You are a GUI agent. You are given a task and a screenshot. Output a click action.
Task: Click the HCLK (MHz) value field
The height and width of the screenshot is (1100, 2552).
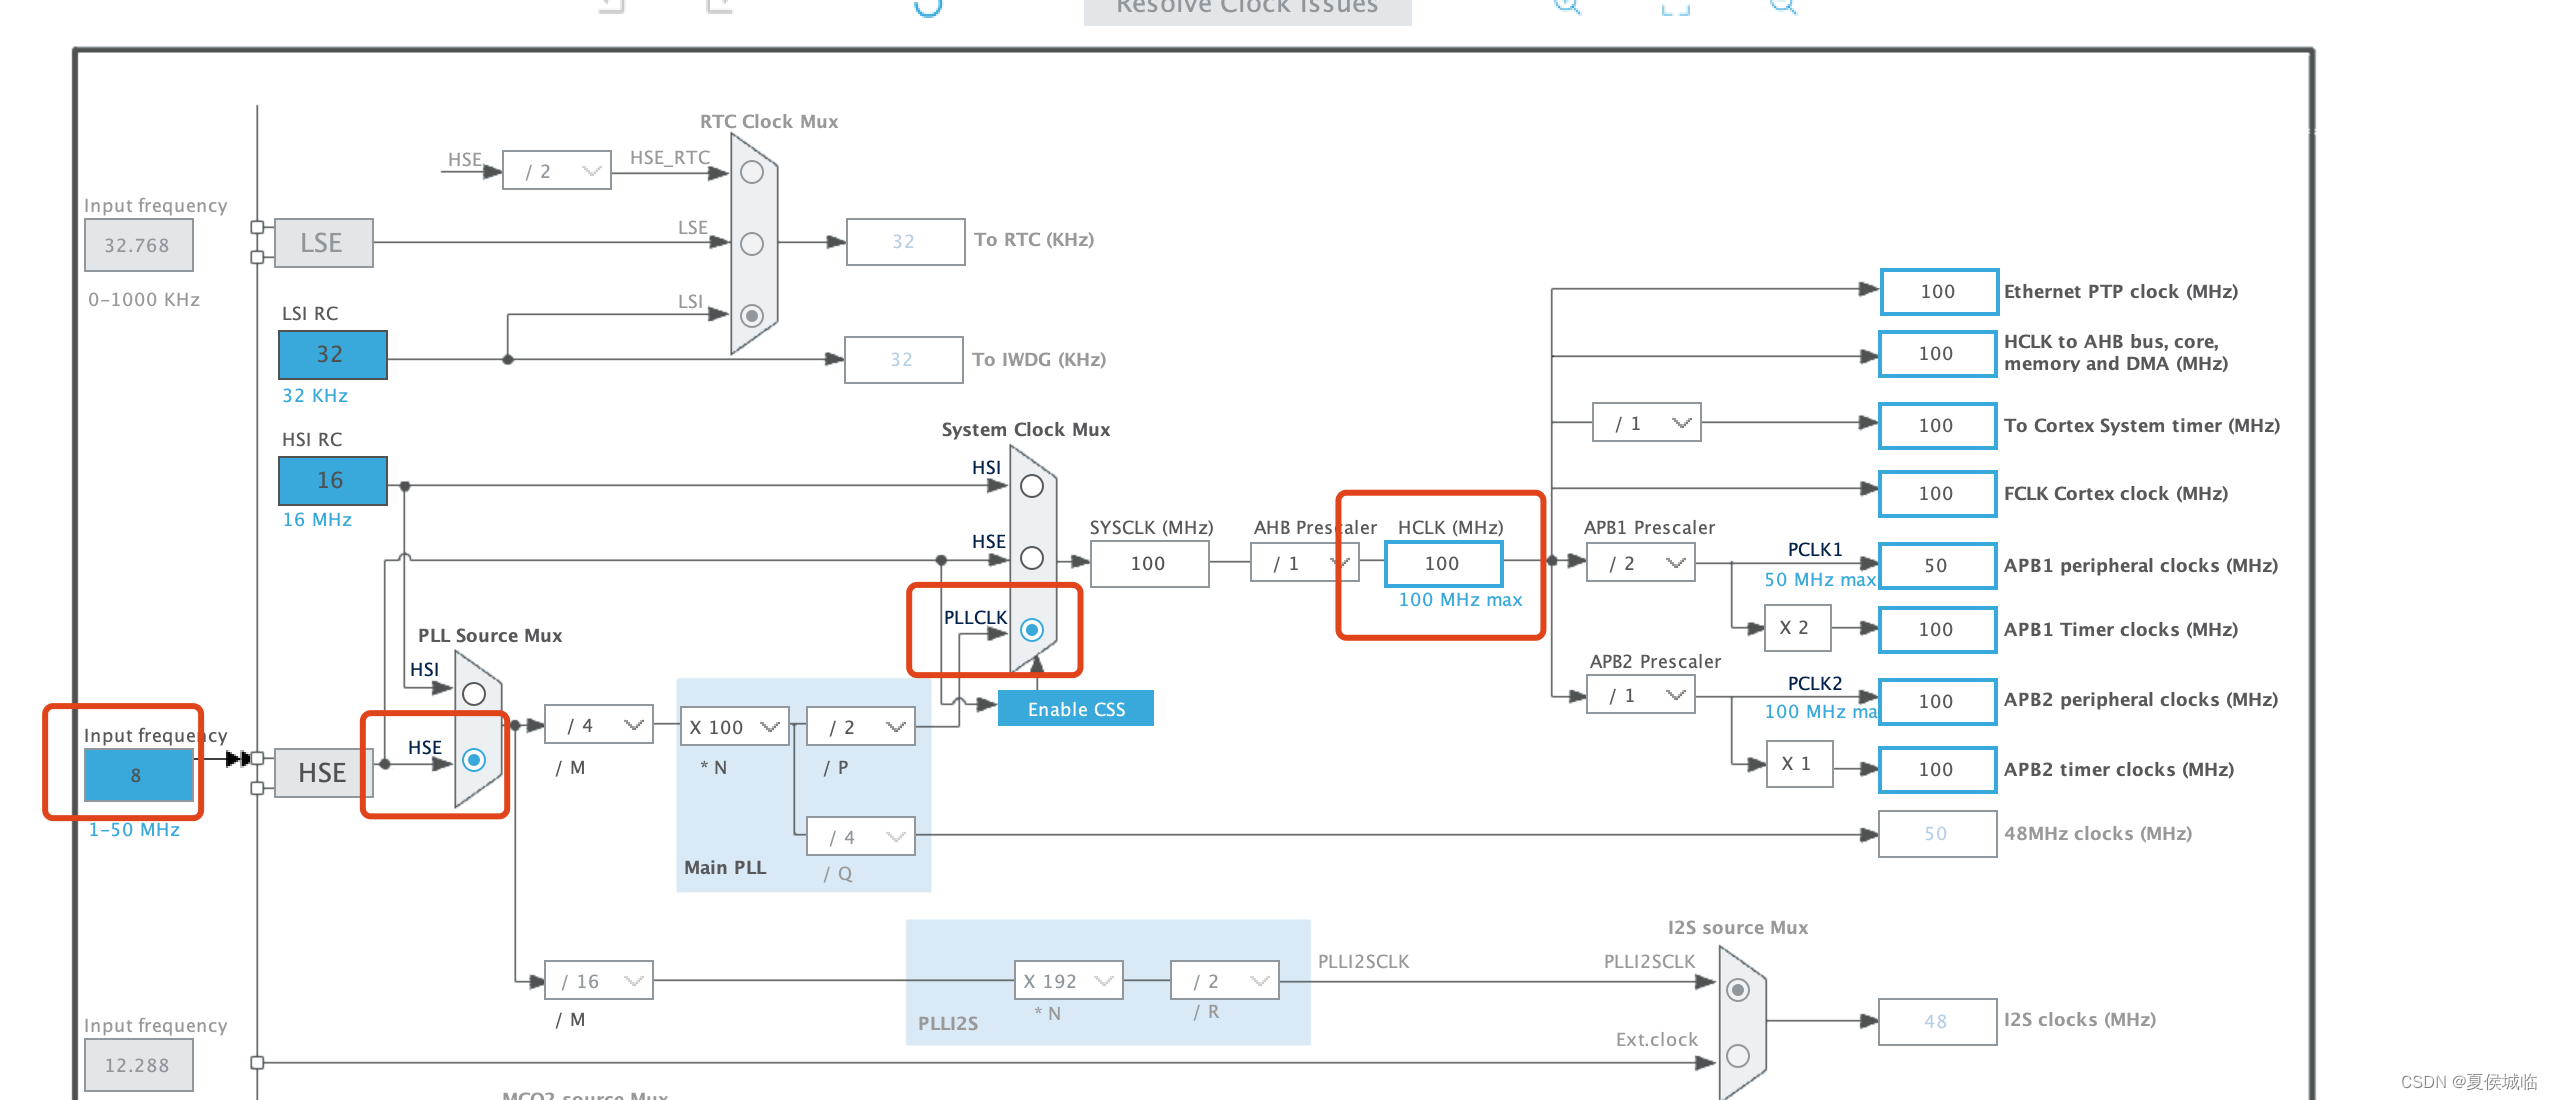point(1442,564)
